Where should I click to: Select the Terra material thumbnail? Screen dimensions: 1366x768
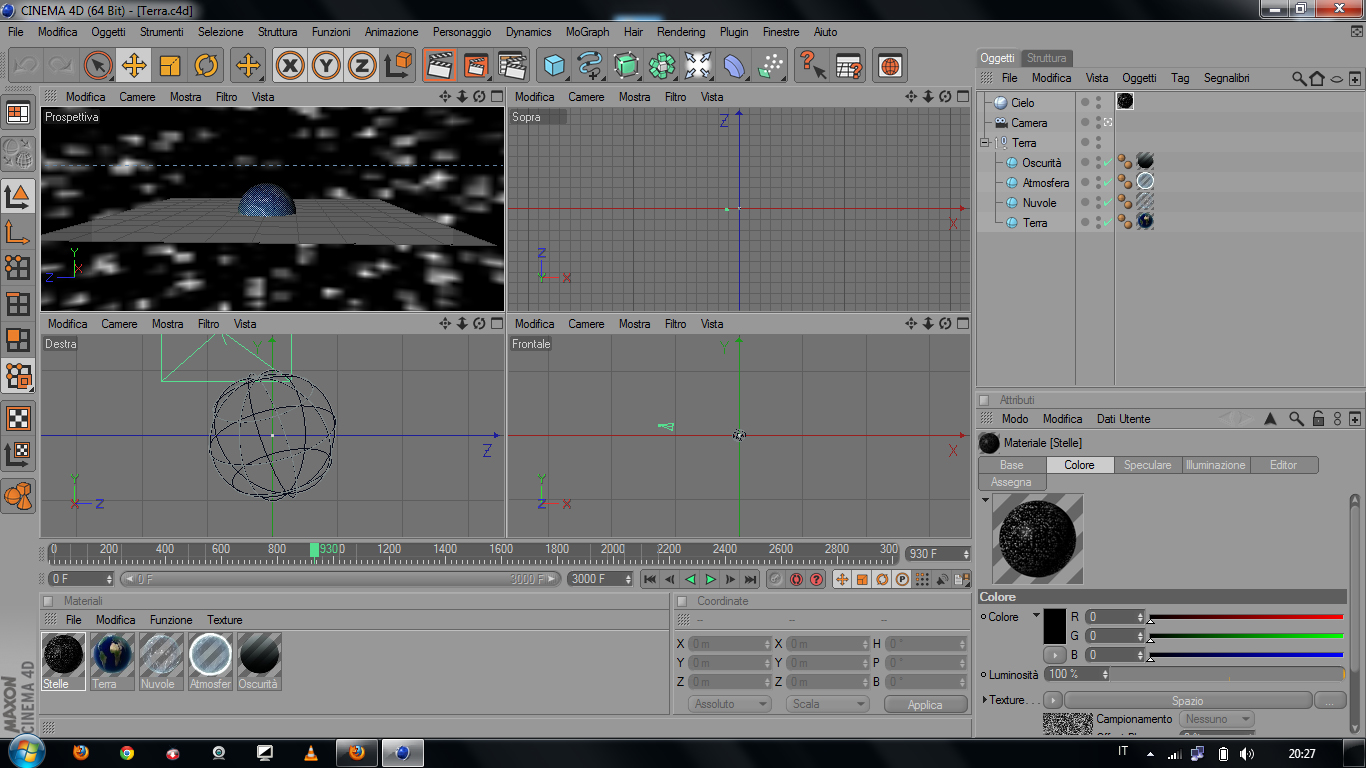111,661
